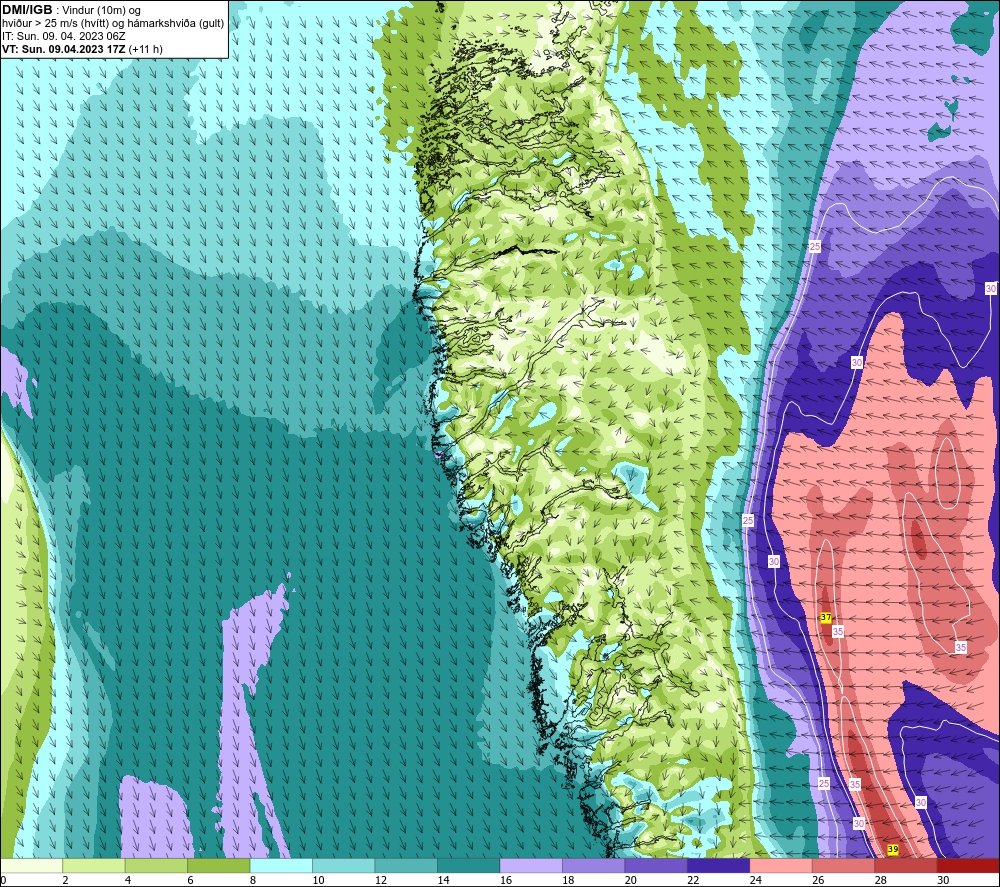Image resolution: width=1000 pixels, height=887 pixels.
Task: Click the 'DMI/IGB : Vindur (10m) og' title line
Action: coord(72,10)
